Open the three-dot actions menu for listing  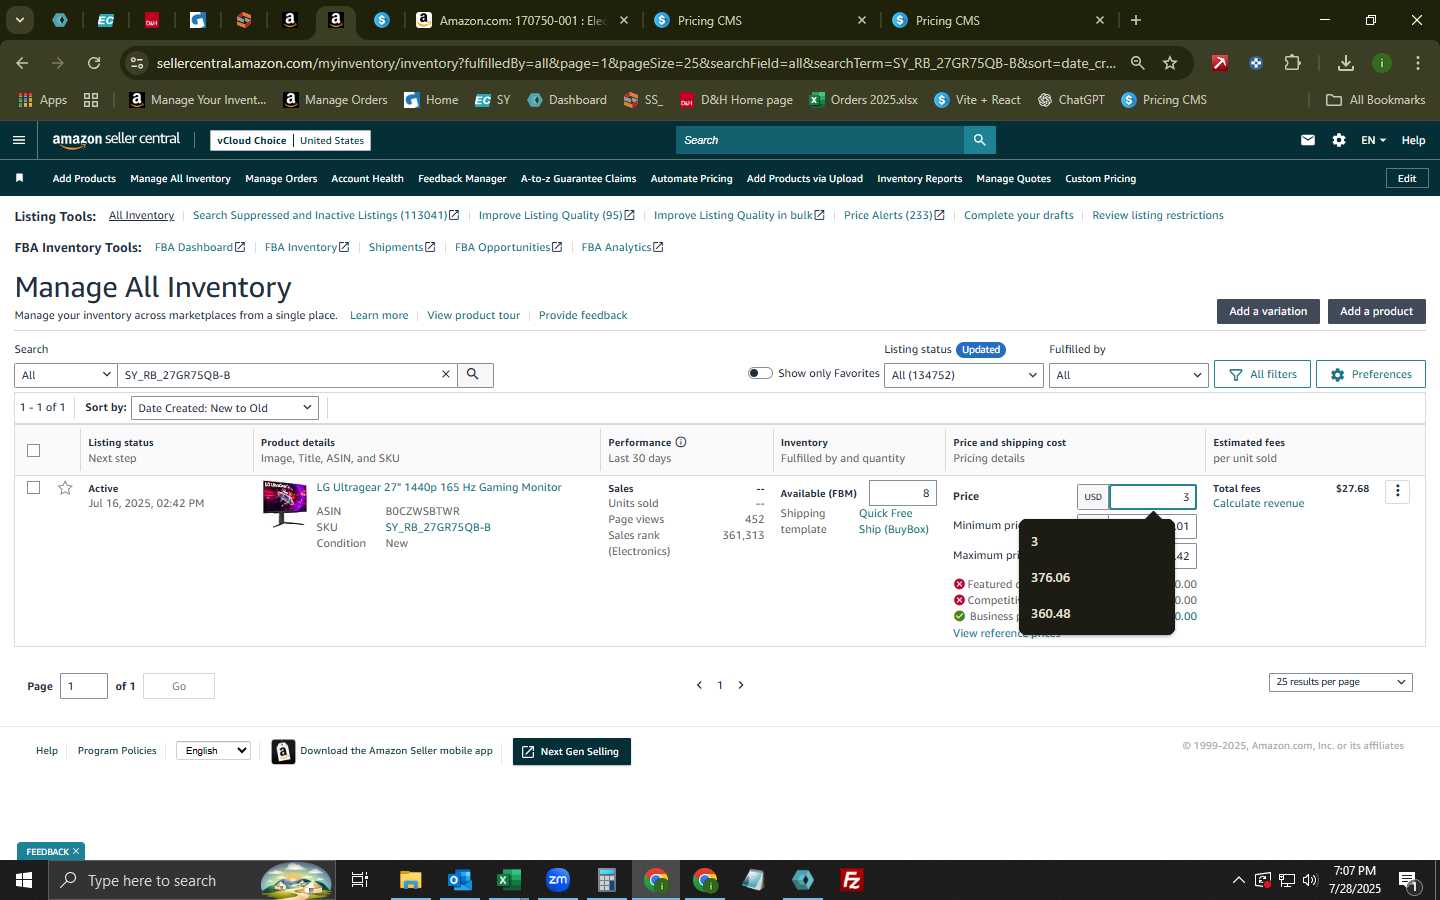1398,491
